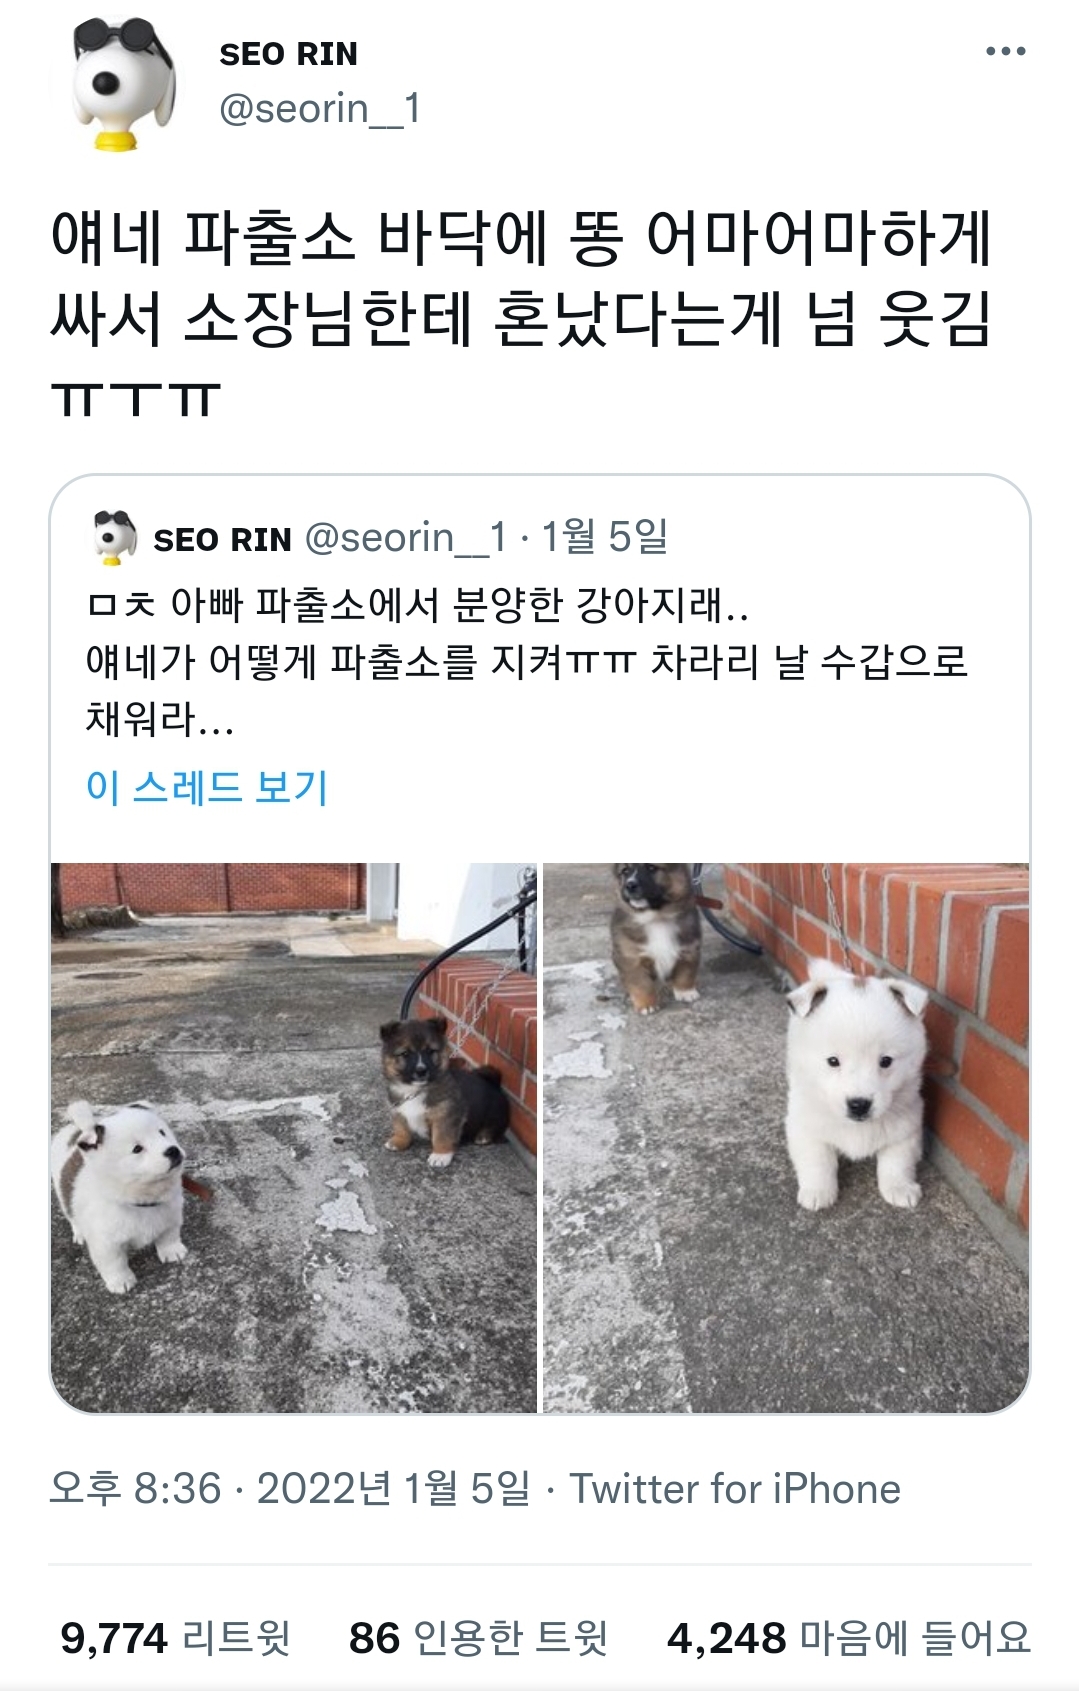The width and height of the screenshot is (1079, 1691).
Task: Open the @seorin__1 handle at top
Action: [x=320, y=109]
